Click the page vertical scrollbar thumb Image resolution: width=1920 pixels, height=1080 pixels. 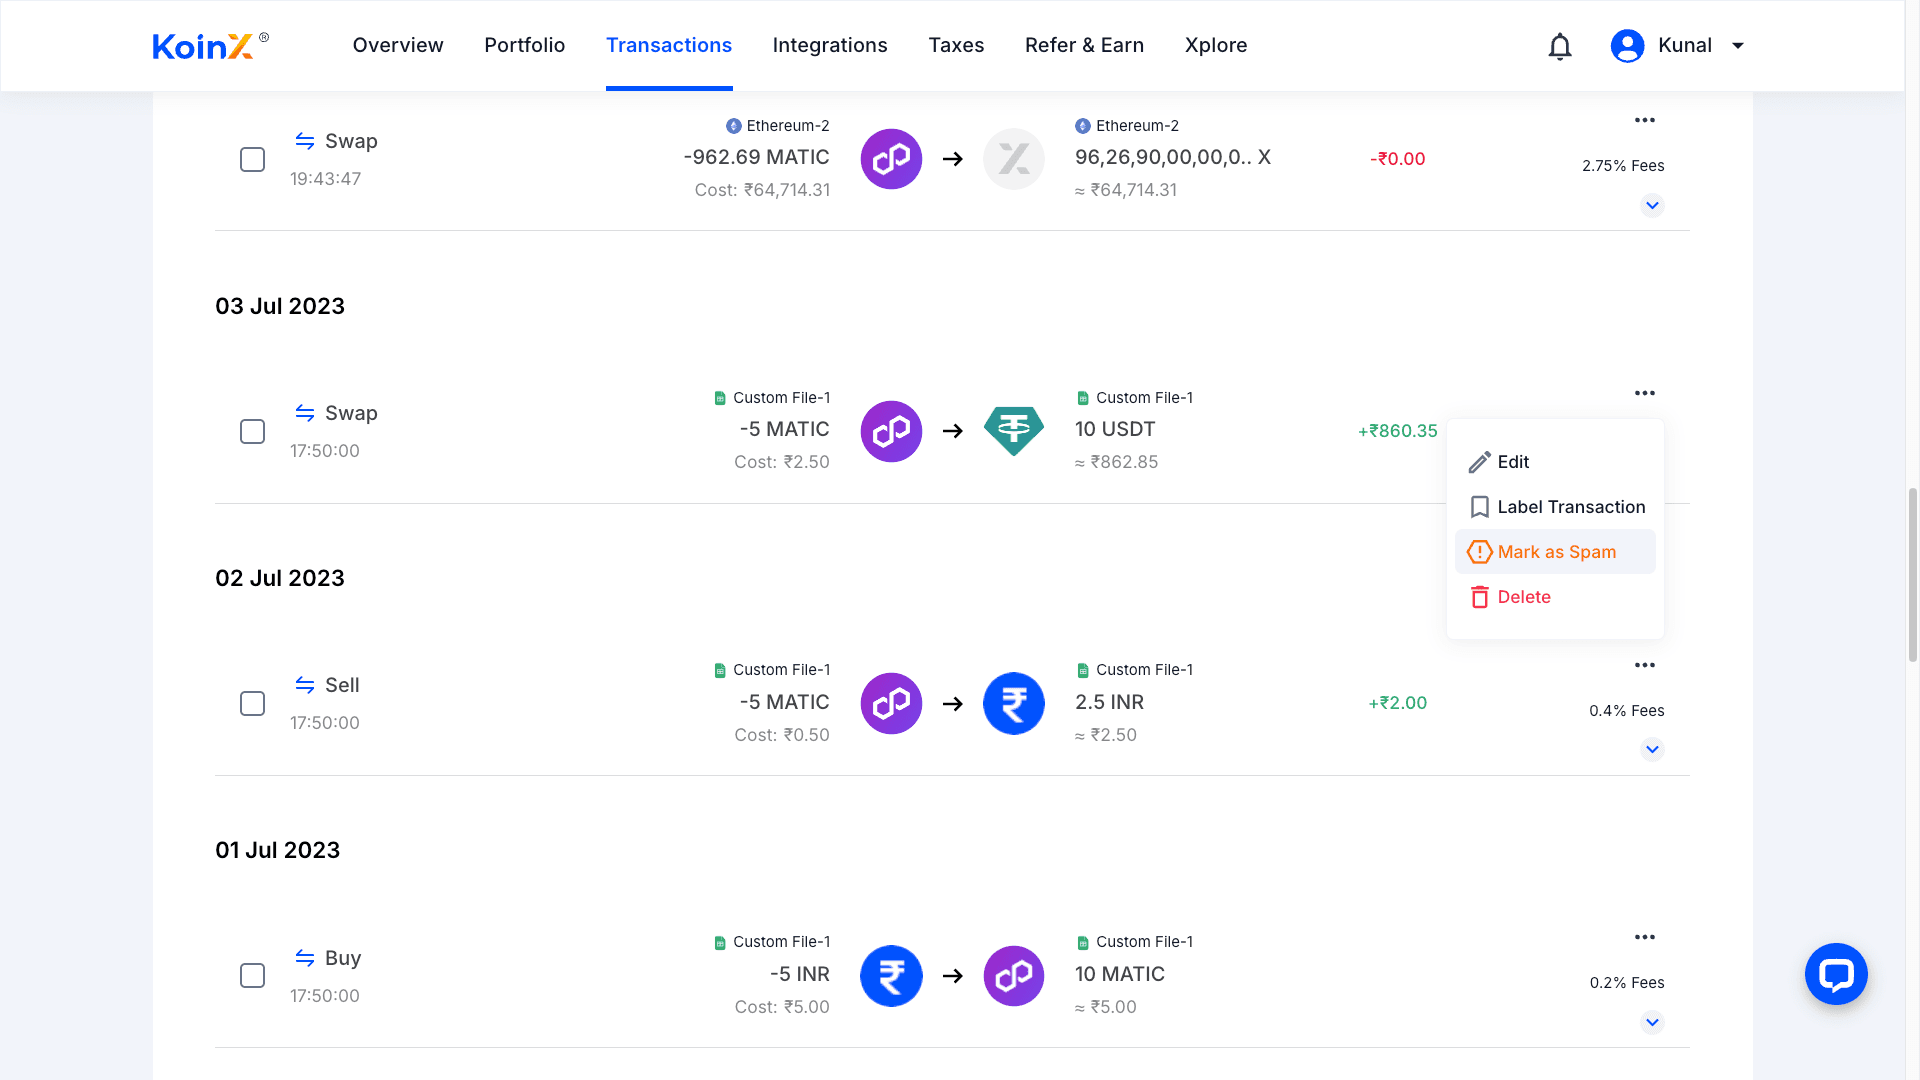[x=1912, y=575]
